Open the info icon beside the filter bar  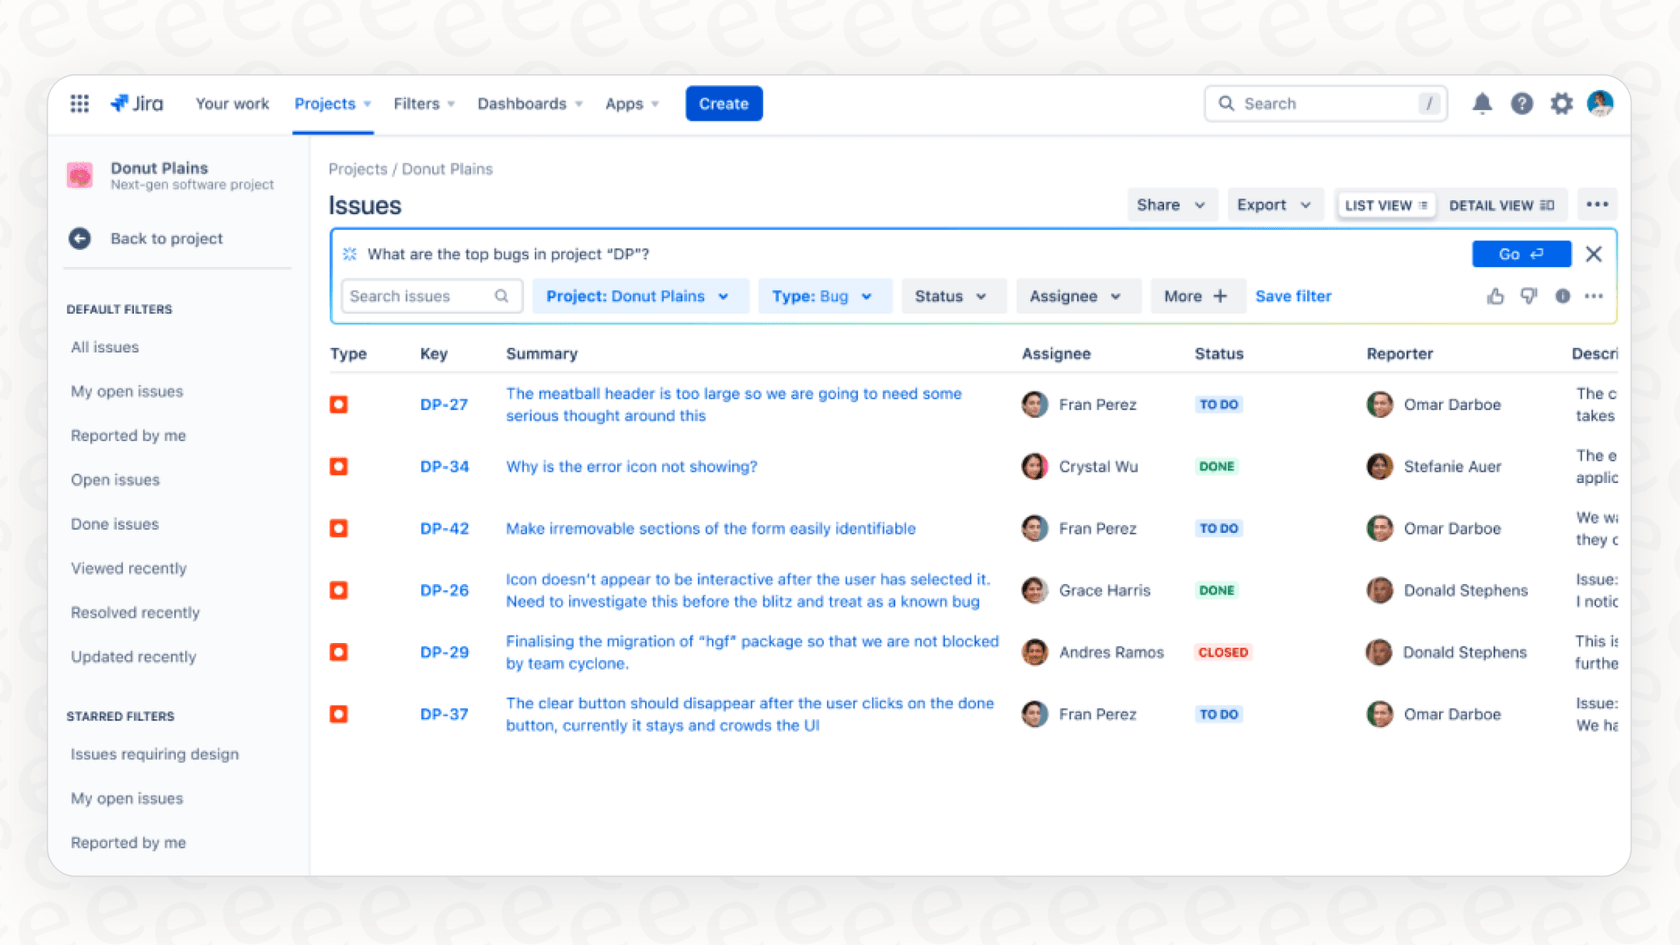(1562, 296)
